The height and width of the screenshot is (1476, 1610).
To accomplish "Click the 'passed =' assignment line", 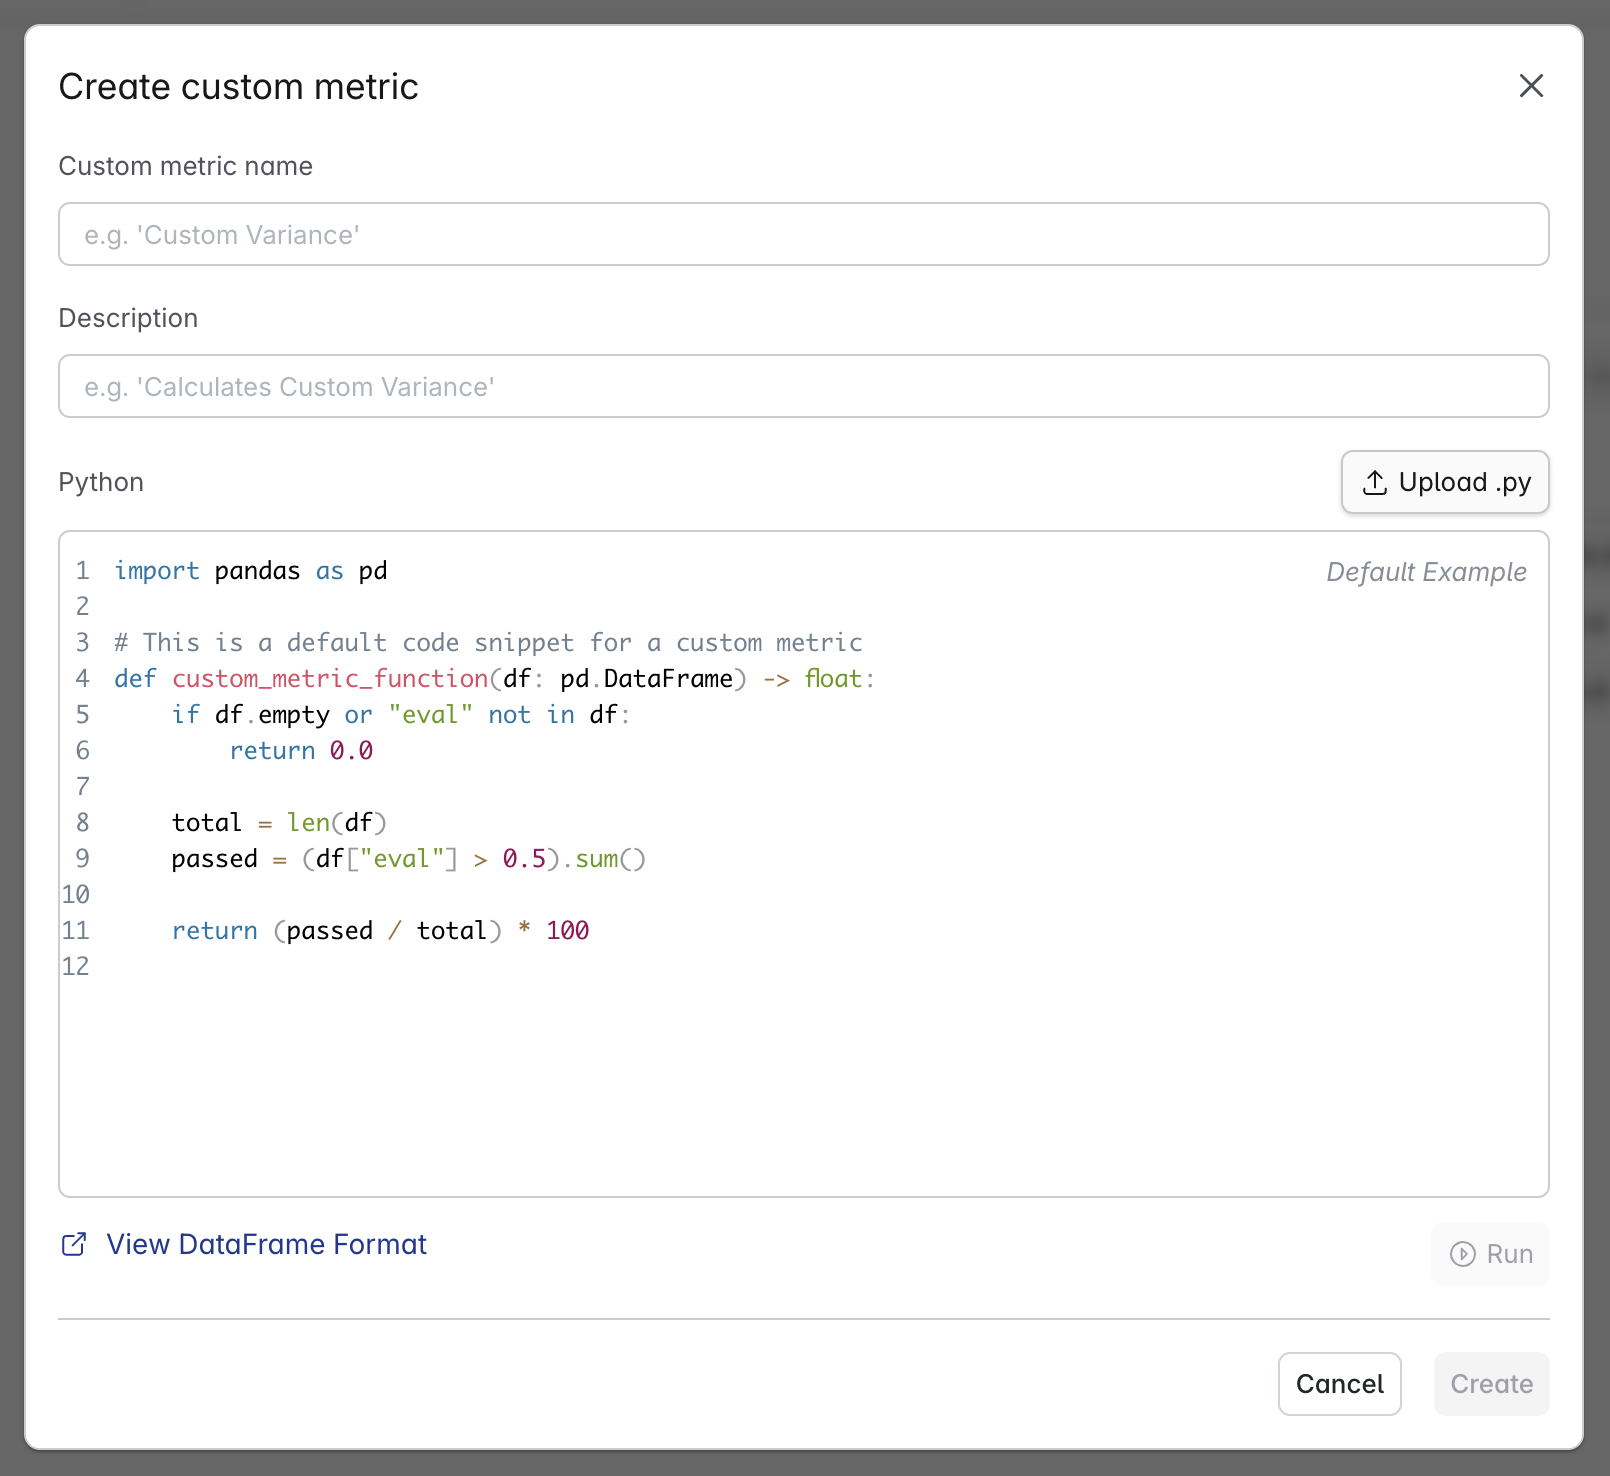I will click(408, 859).
